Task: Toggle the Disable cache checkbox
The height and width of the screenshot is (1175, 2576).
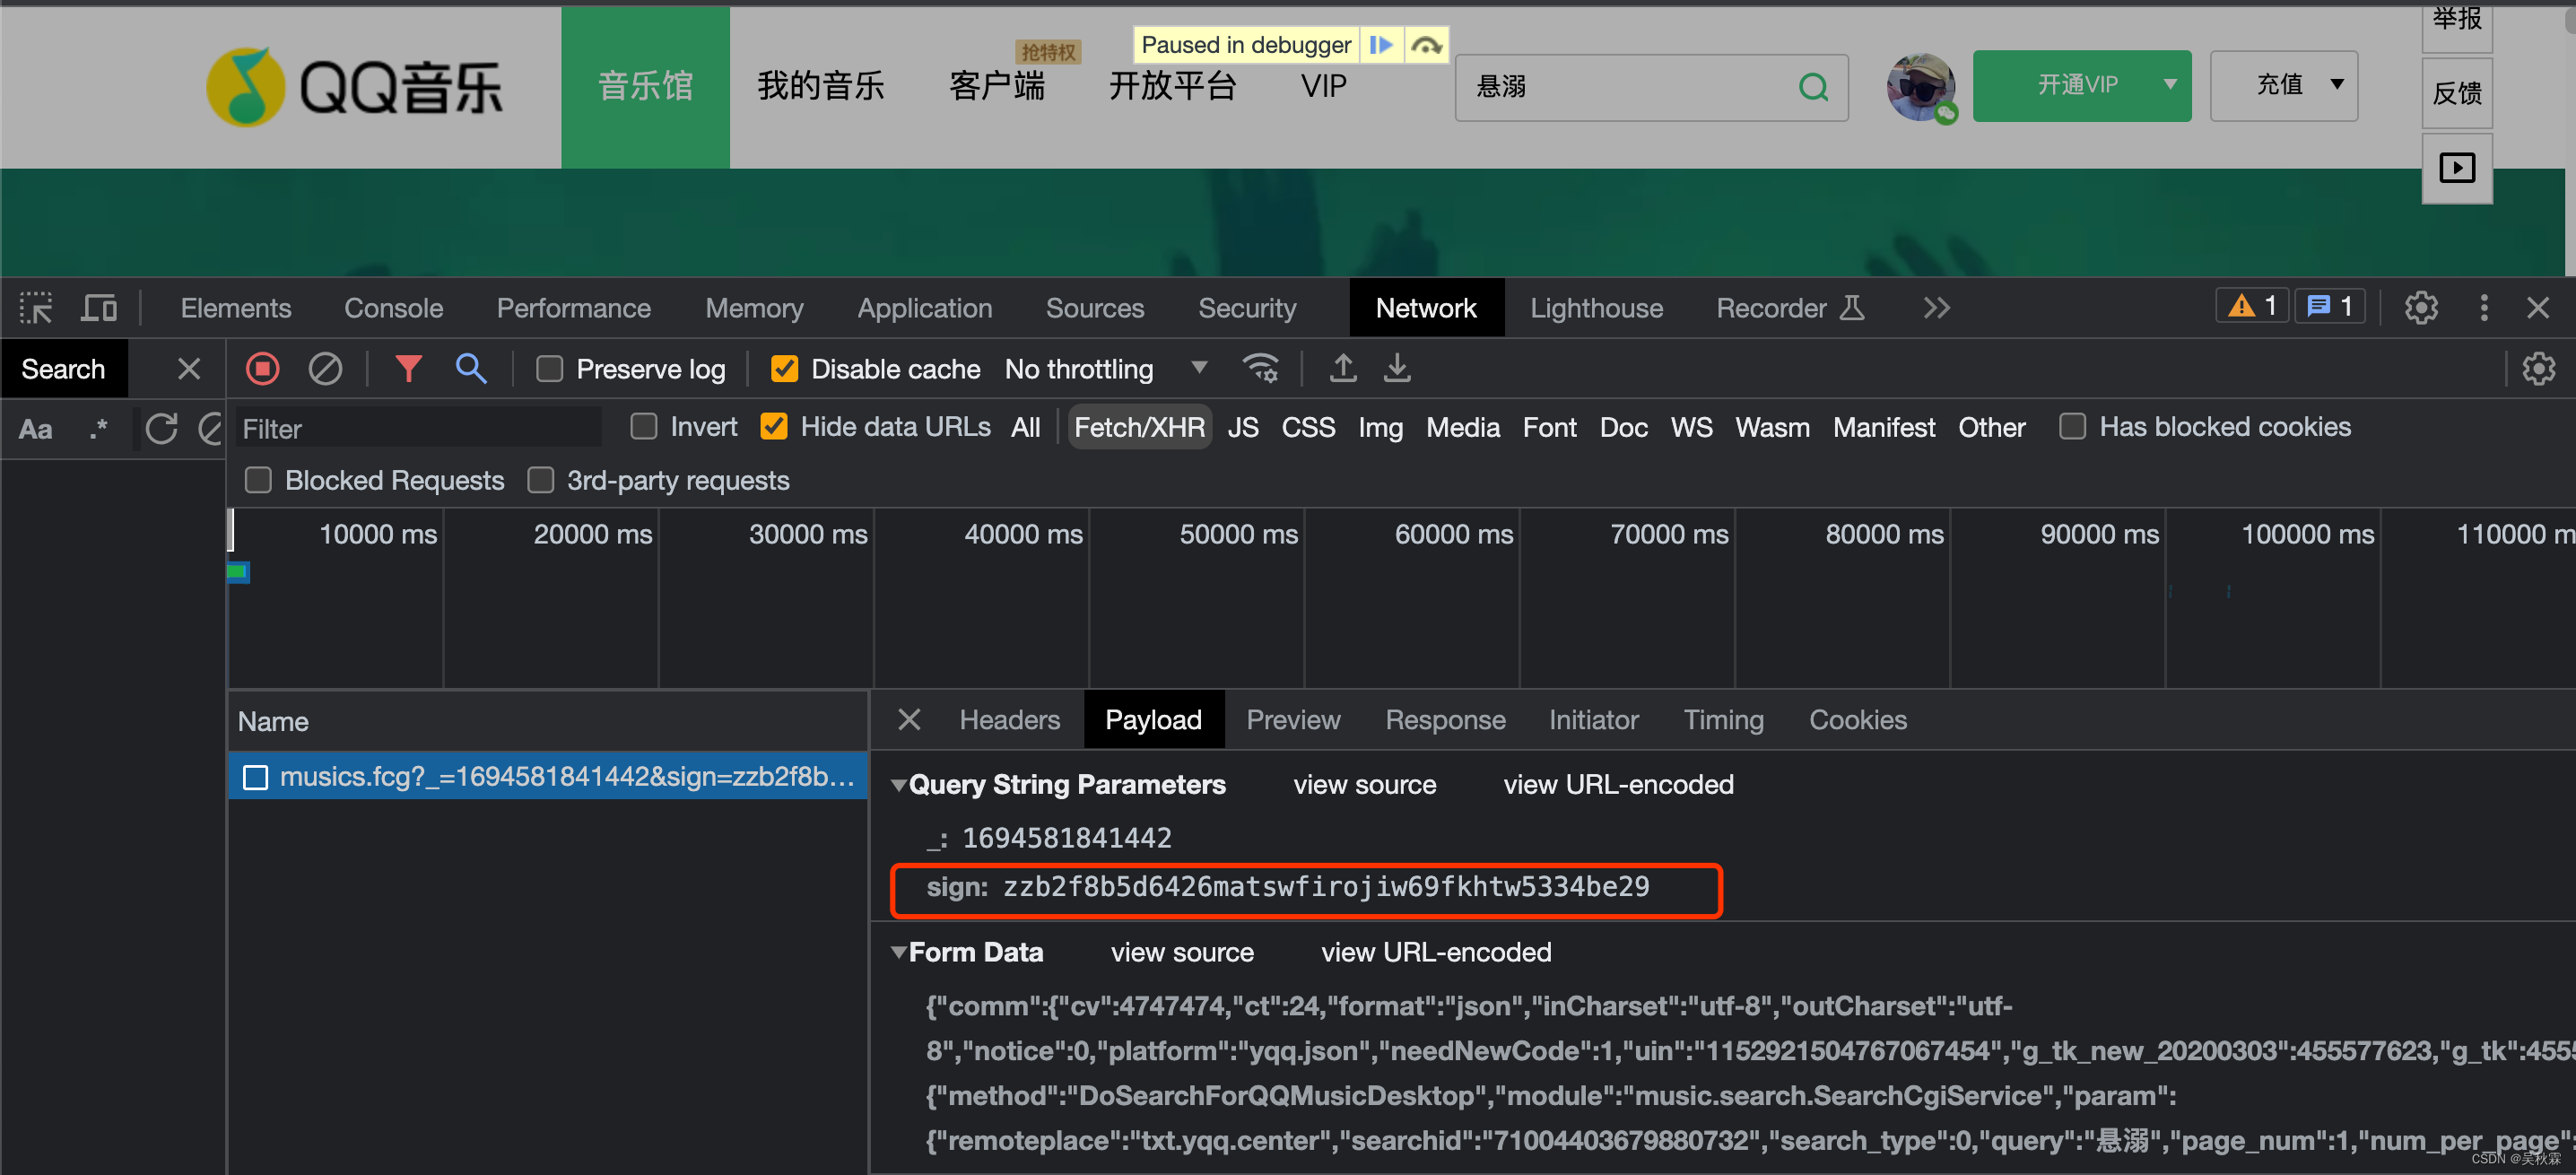Action: 784,368
